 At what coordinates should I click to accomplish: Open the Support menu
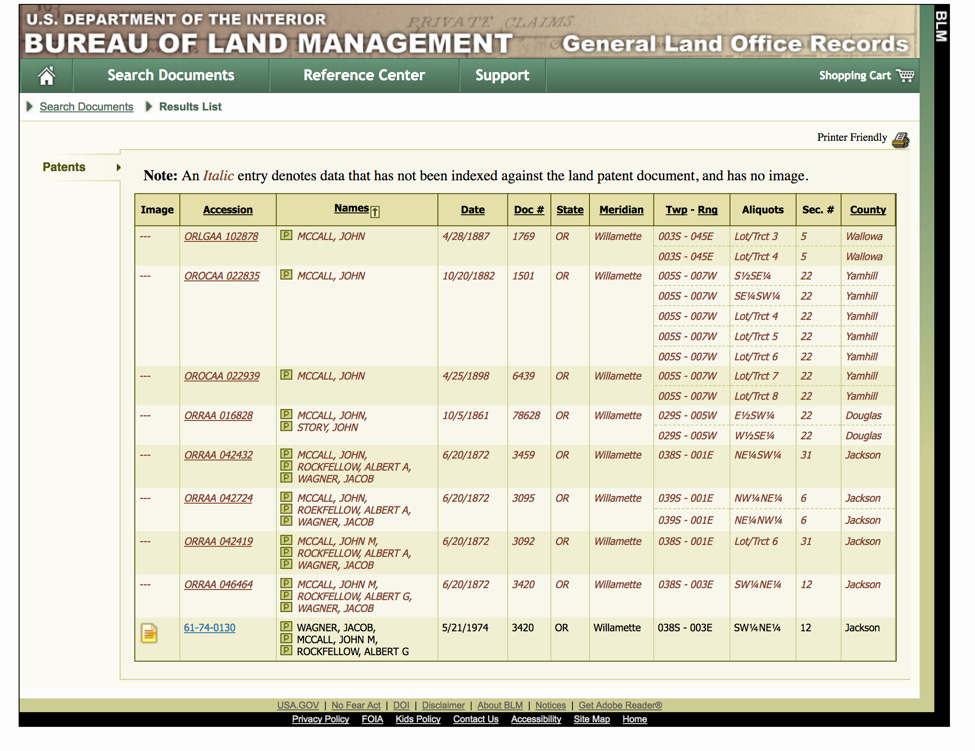(x=502, y=75)
